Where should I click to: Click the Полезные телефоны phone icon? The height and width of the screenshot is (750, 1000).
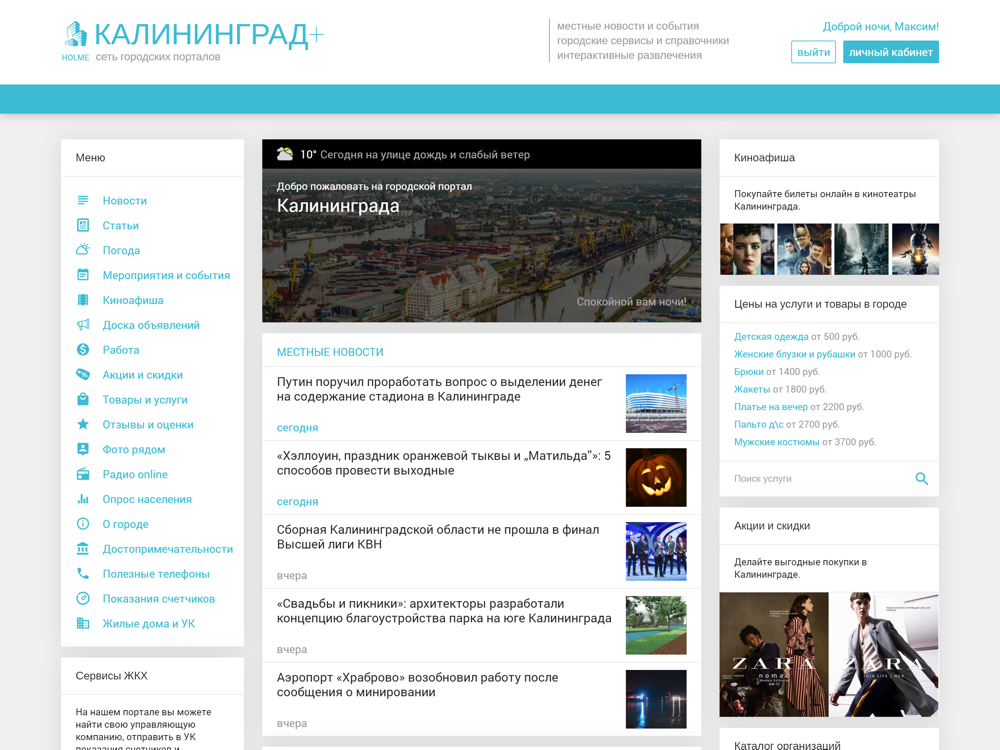tap(83, 573)
